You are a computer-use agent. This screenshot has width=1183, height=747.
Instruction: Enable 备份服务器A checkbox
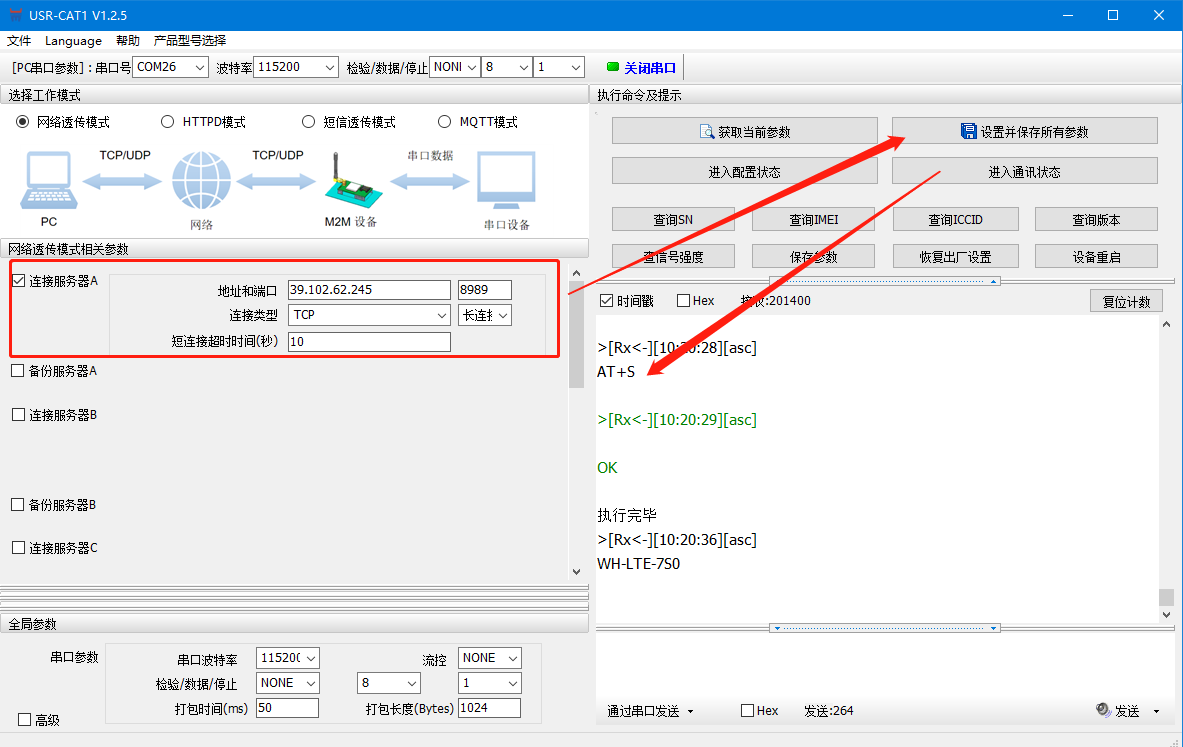[x=18, y=370]
